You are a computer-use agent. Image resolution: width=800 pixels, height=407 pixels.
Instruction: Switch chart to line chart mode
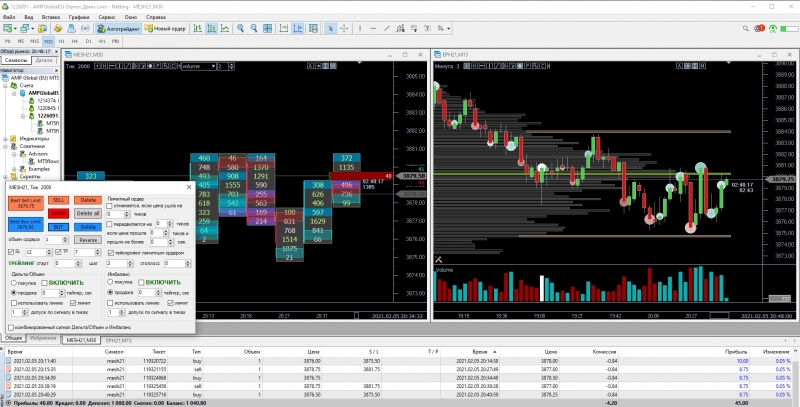[x=224, y=29]
